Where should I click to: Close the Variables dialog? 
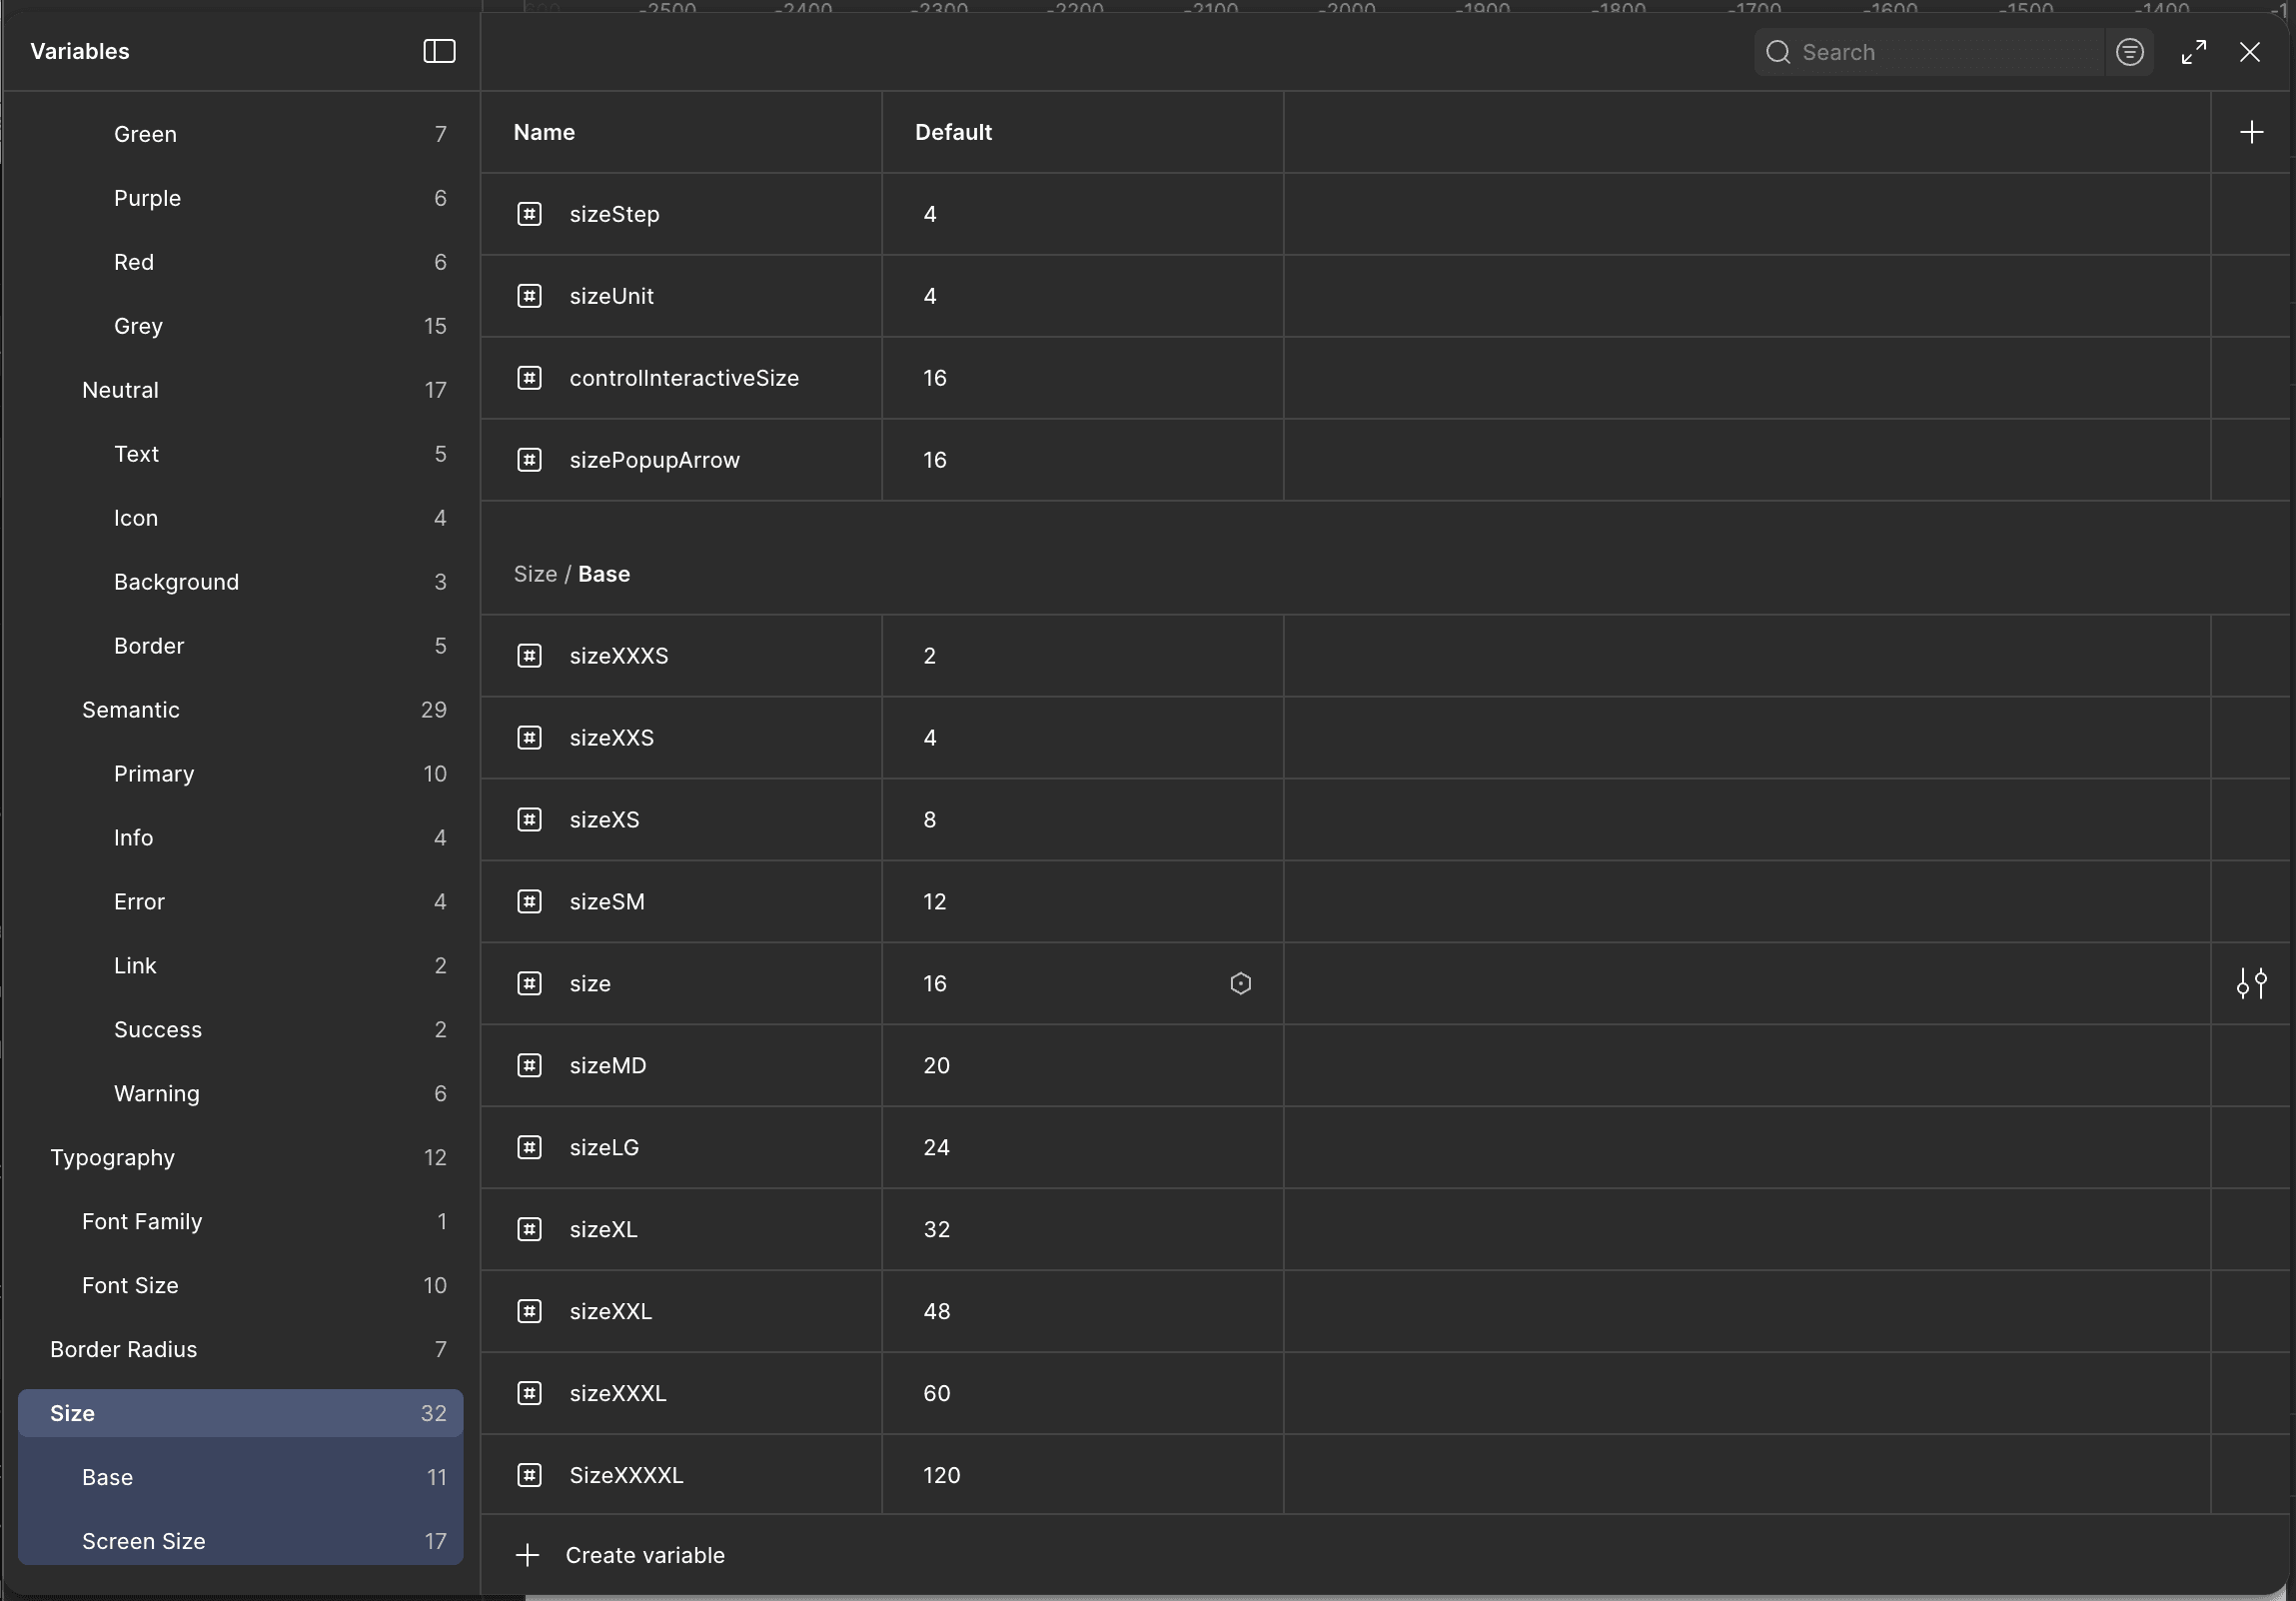[2250, 52]
